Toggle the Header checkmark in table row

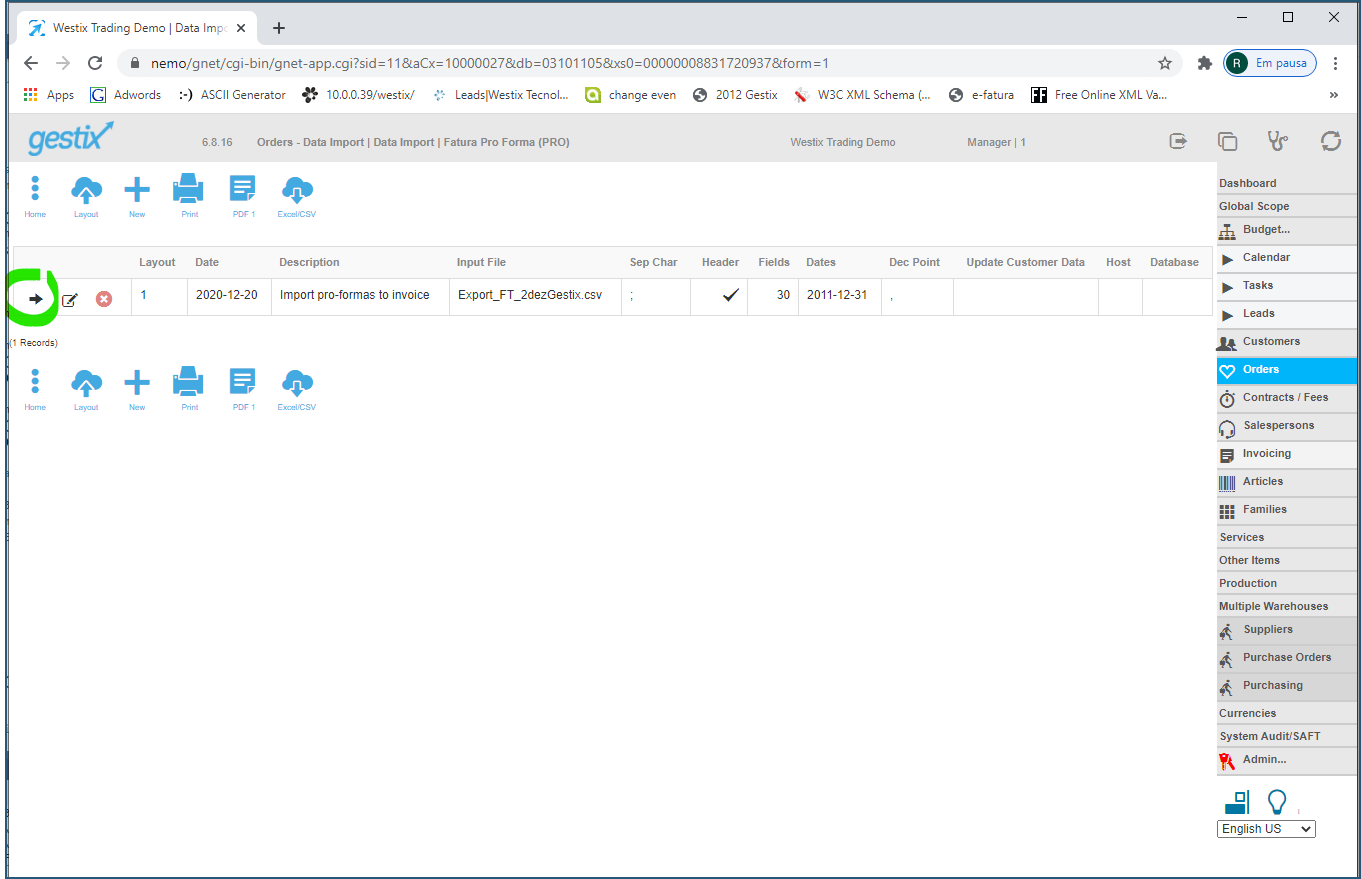coord(731,295)
